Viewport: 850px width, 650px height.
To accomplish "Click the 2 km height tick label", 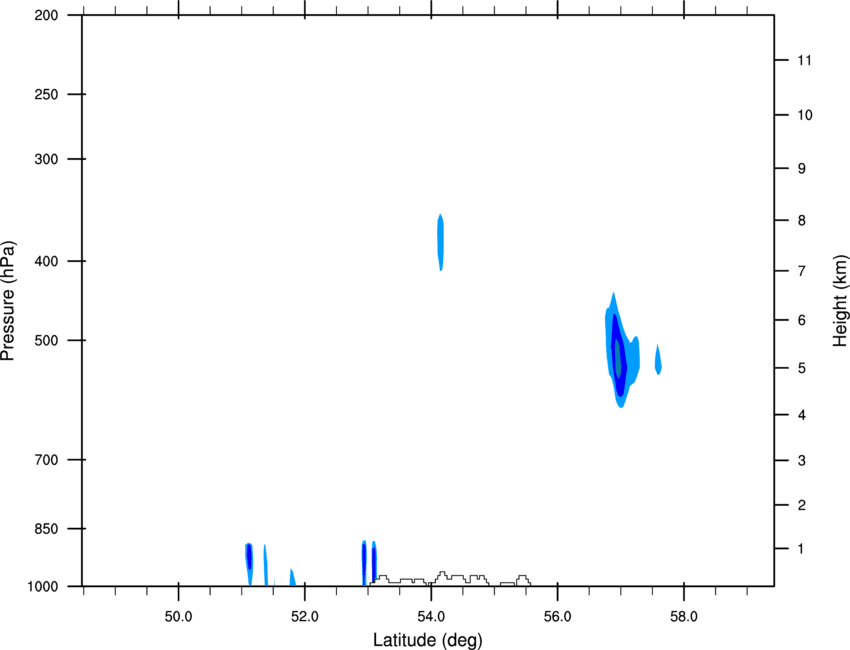I will [802, 505].
